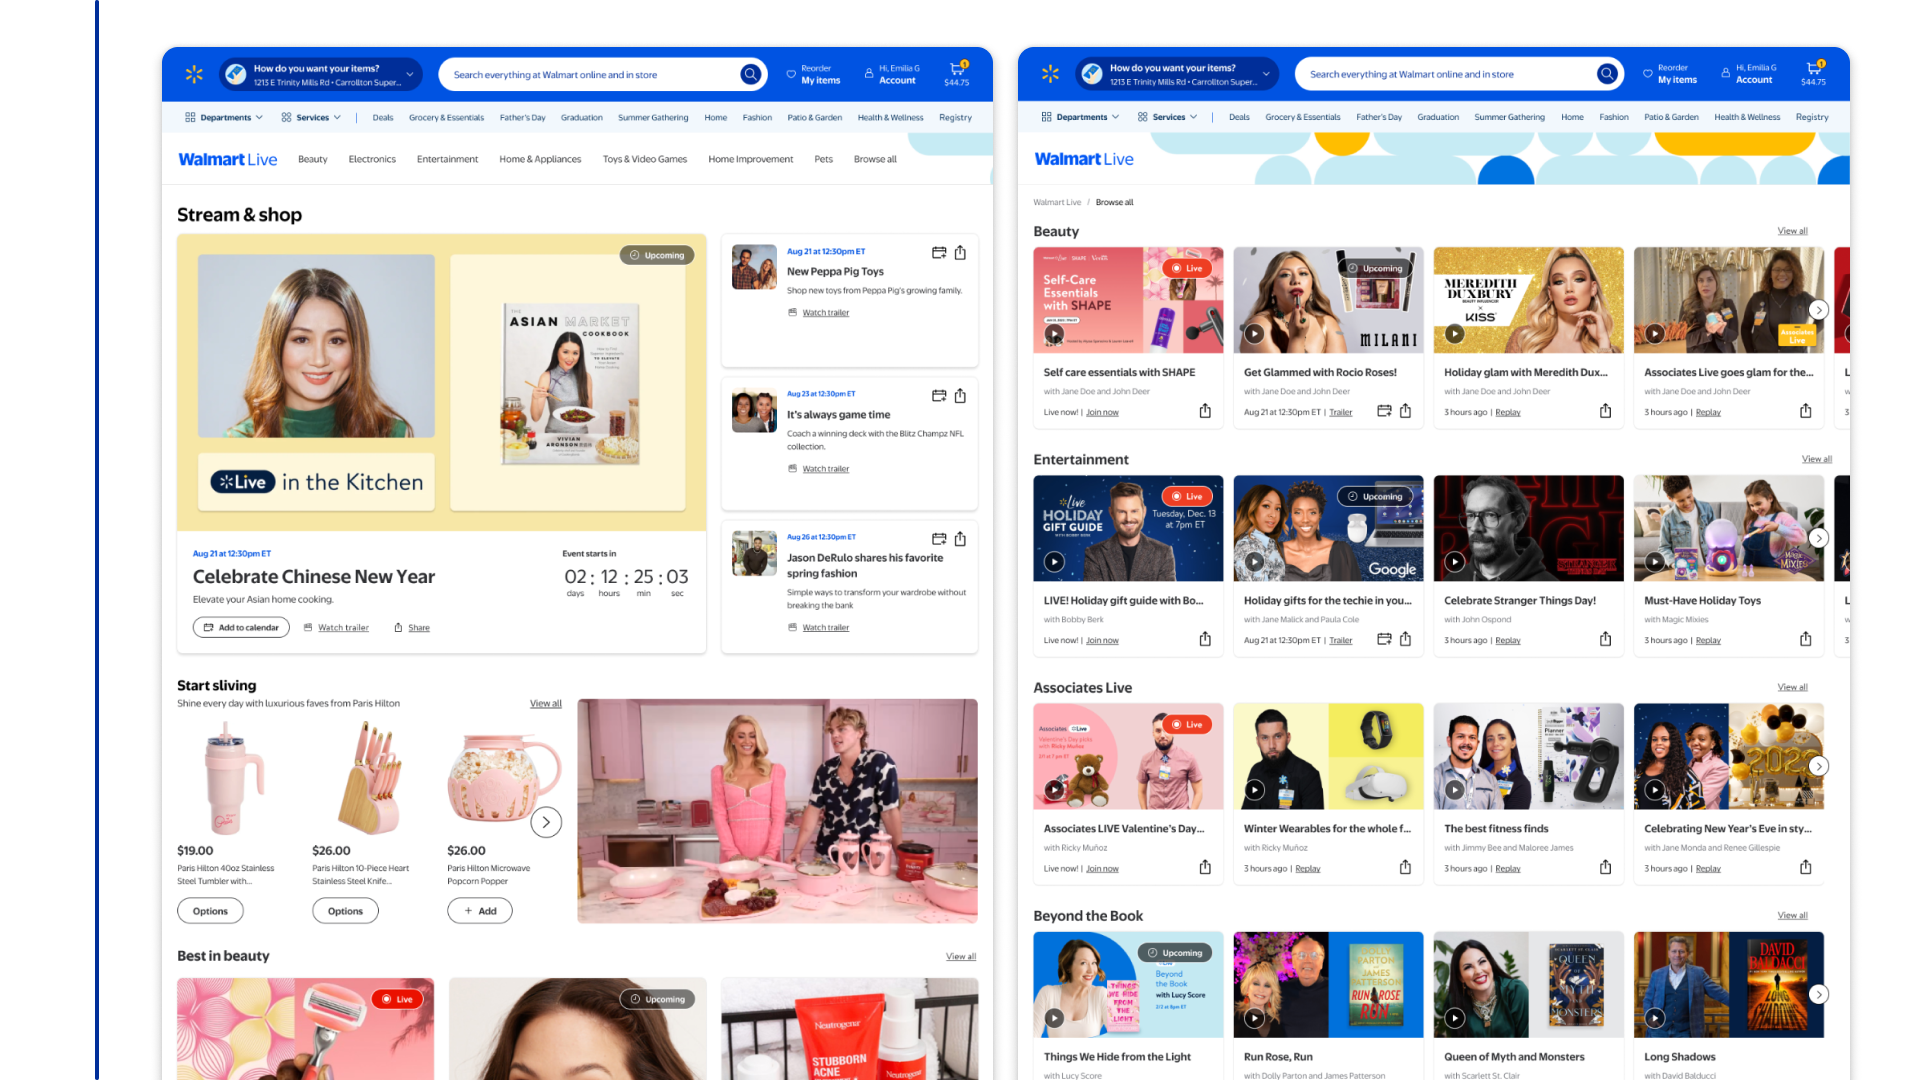Share the New Peppa Pig Toys event
1920x1080 pixels.
(x=960, y=253)
